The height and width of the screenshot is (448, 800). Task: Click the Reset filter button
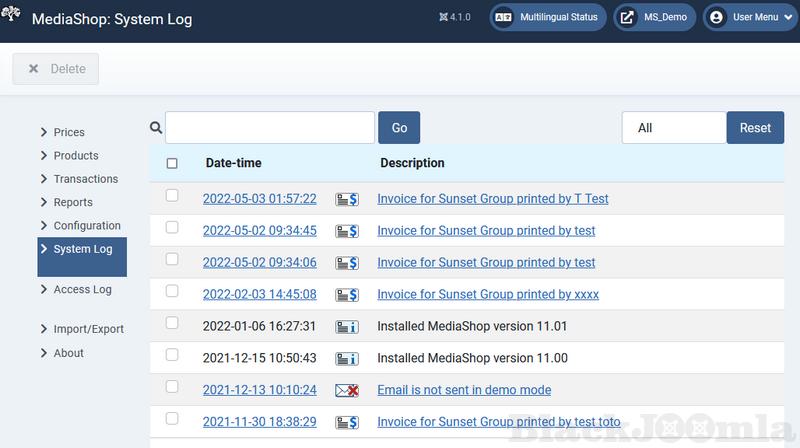(x=755, y=128)
